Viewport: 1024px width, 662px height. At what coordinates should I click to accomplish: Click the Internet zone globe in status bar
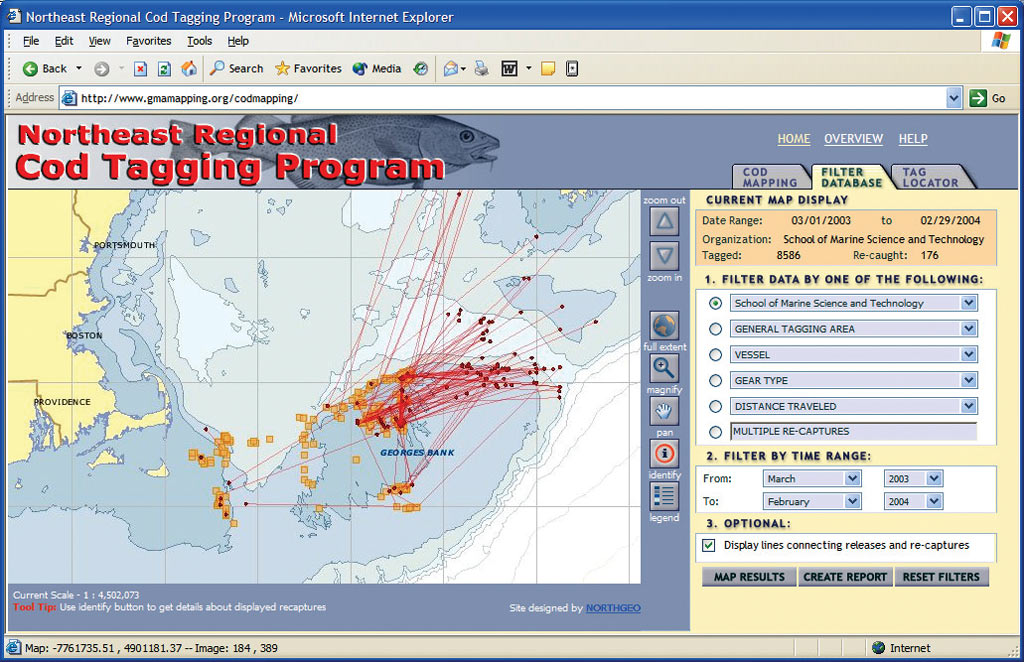[x=878, y=648]
